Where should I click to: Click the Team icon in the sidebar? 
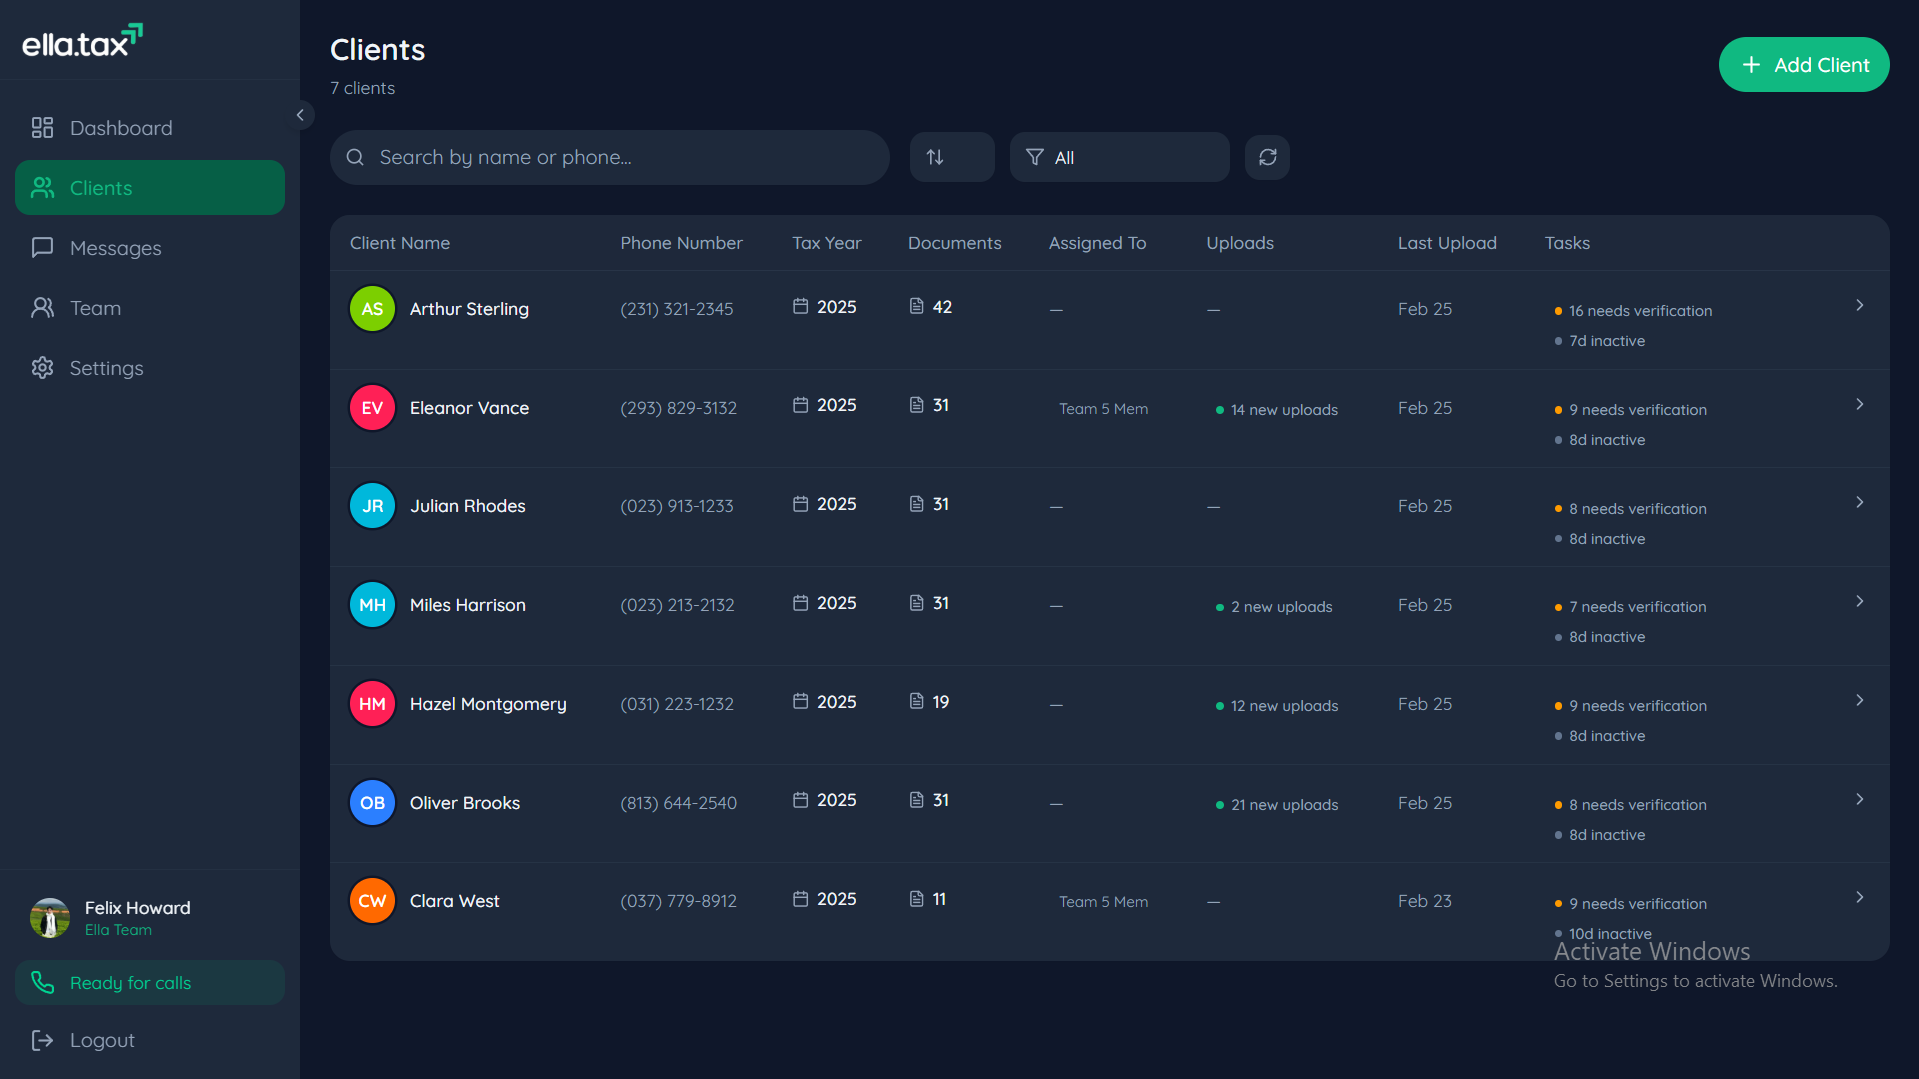[41, 308]
